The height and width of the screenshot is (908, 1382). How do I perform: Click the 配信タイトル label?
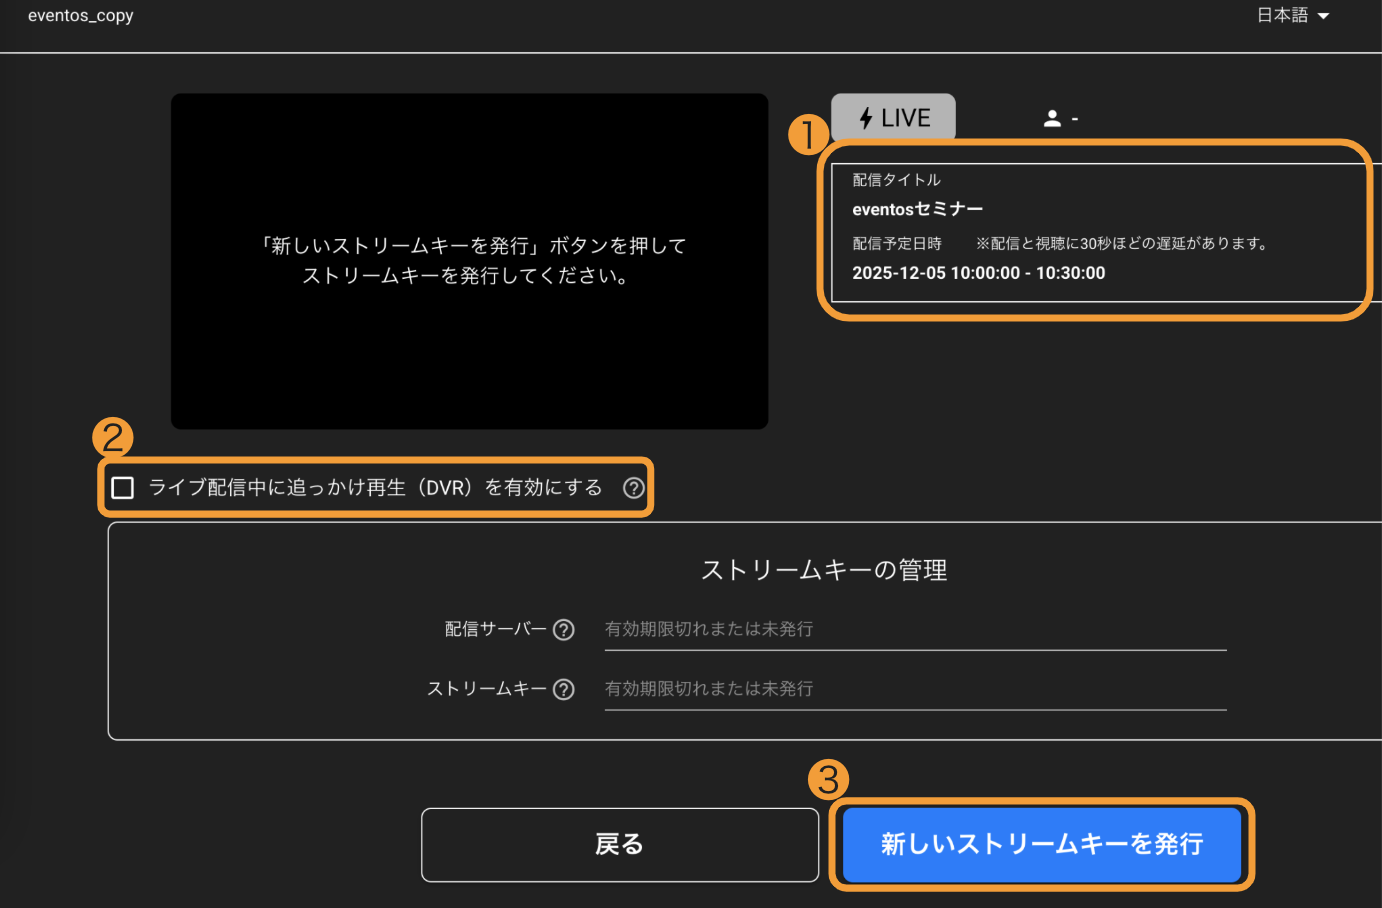click(x=897, y=180)
